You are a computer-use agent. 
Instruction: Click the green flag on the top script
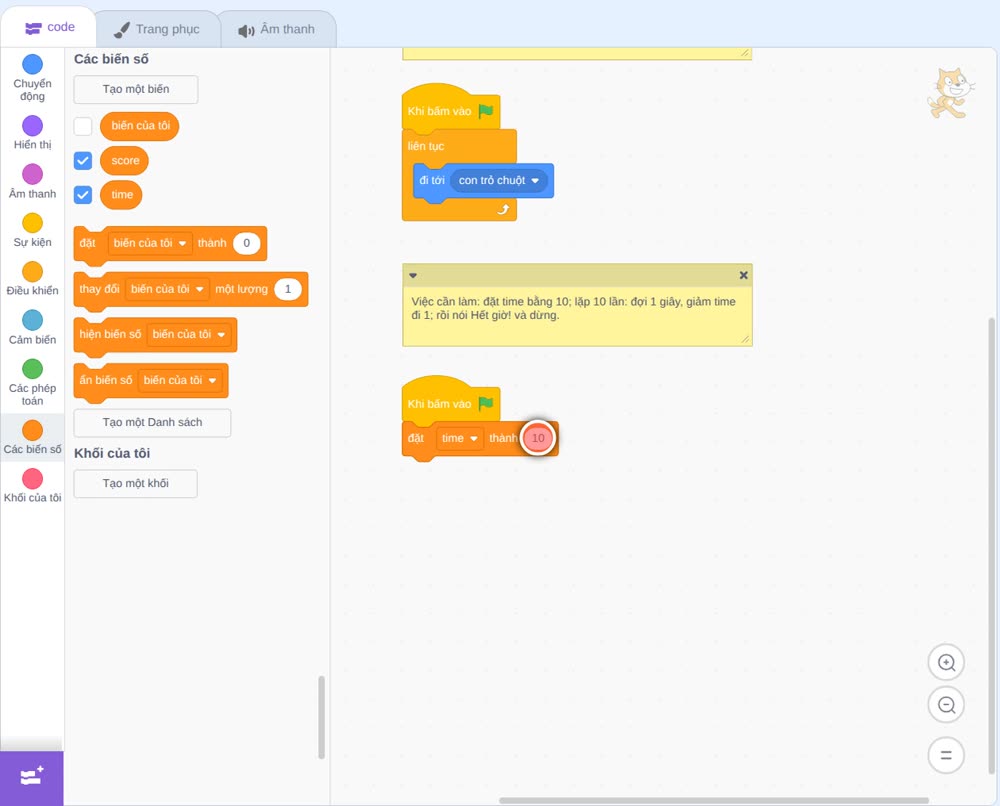(486, 111)
